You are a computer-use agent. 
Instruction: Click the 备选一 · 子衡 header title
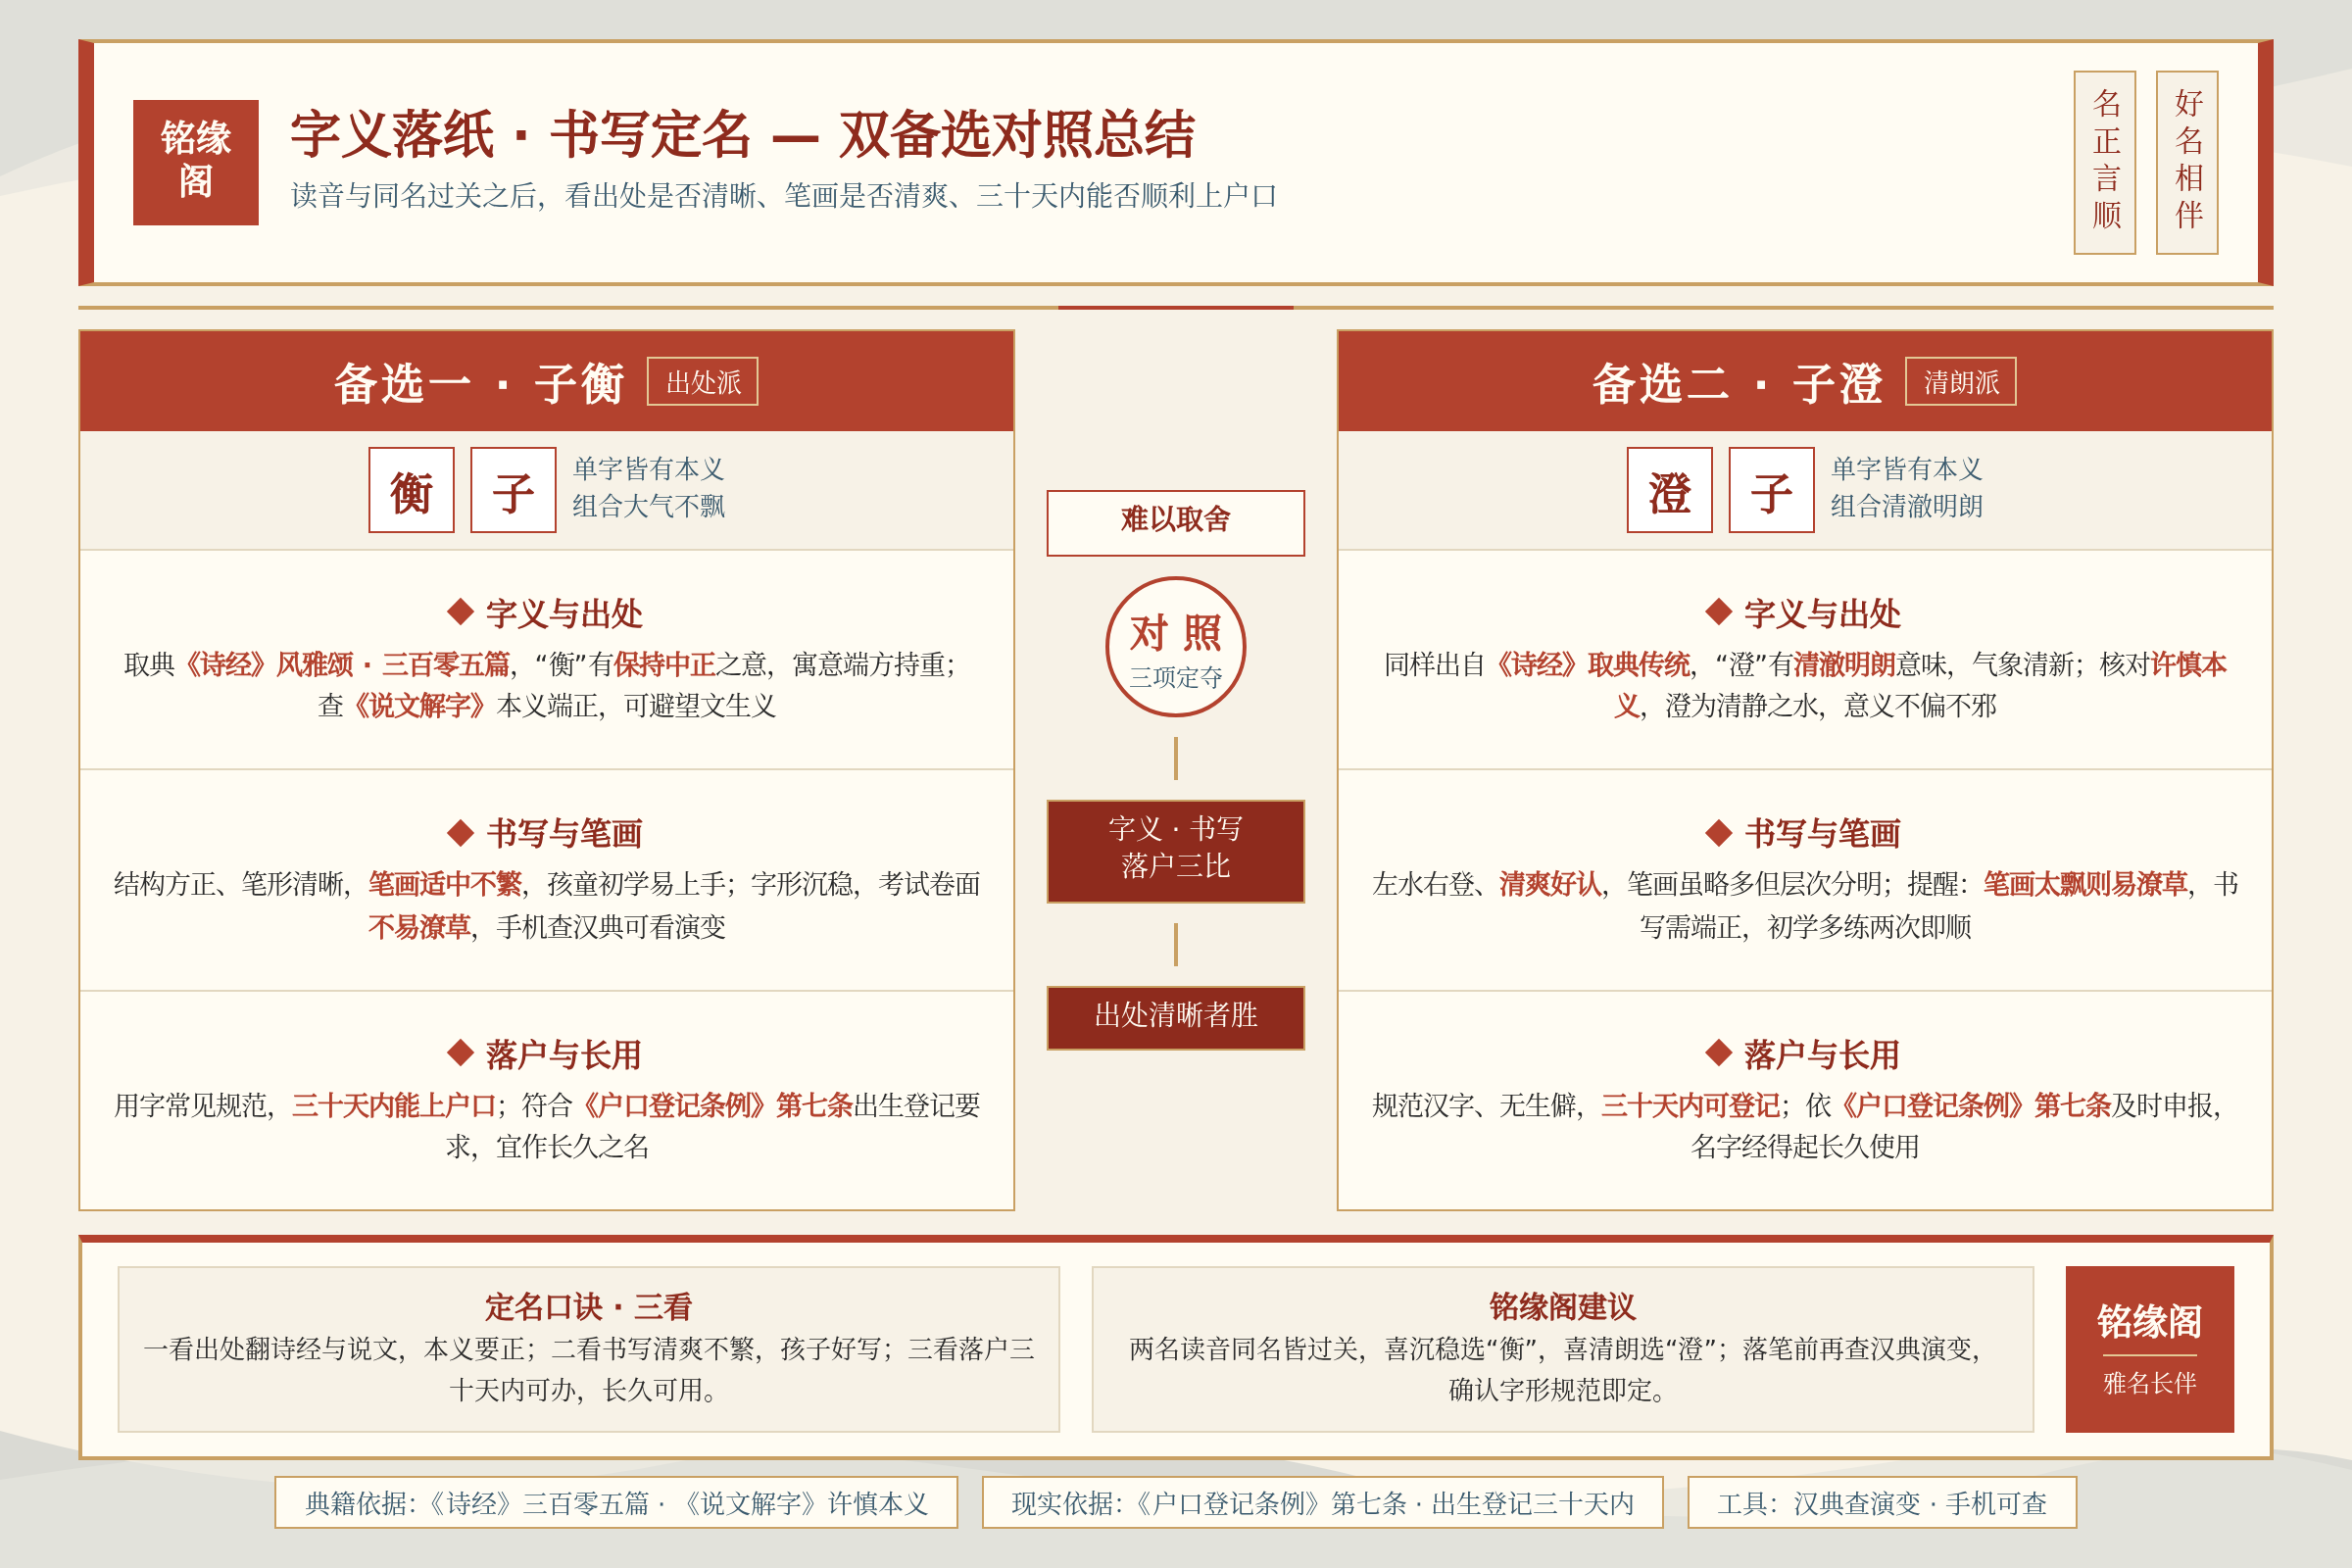(x=479, y=383)
